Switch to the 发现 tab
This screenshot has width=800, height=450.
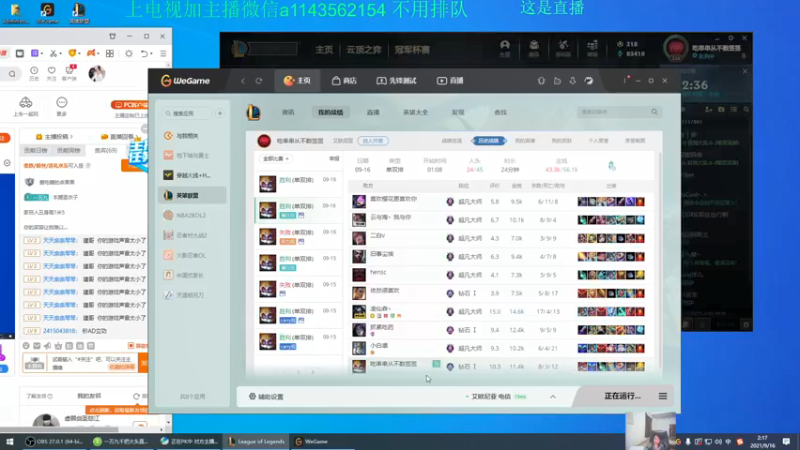(458, 112)
